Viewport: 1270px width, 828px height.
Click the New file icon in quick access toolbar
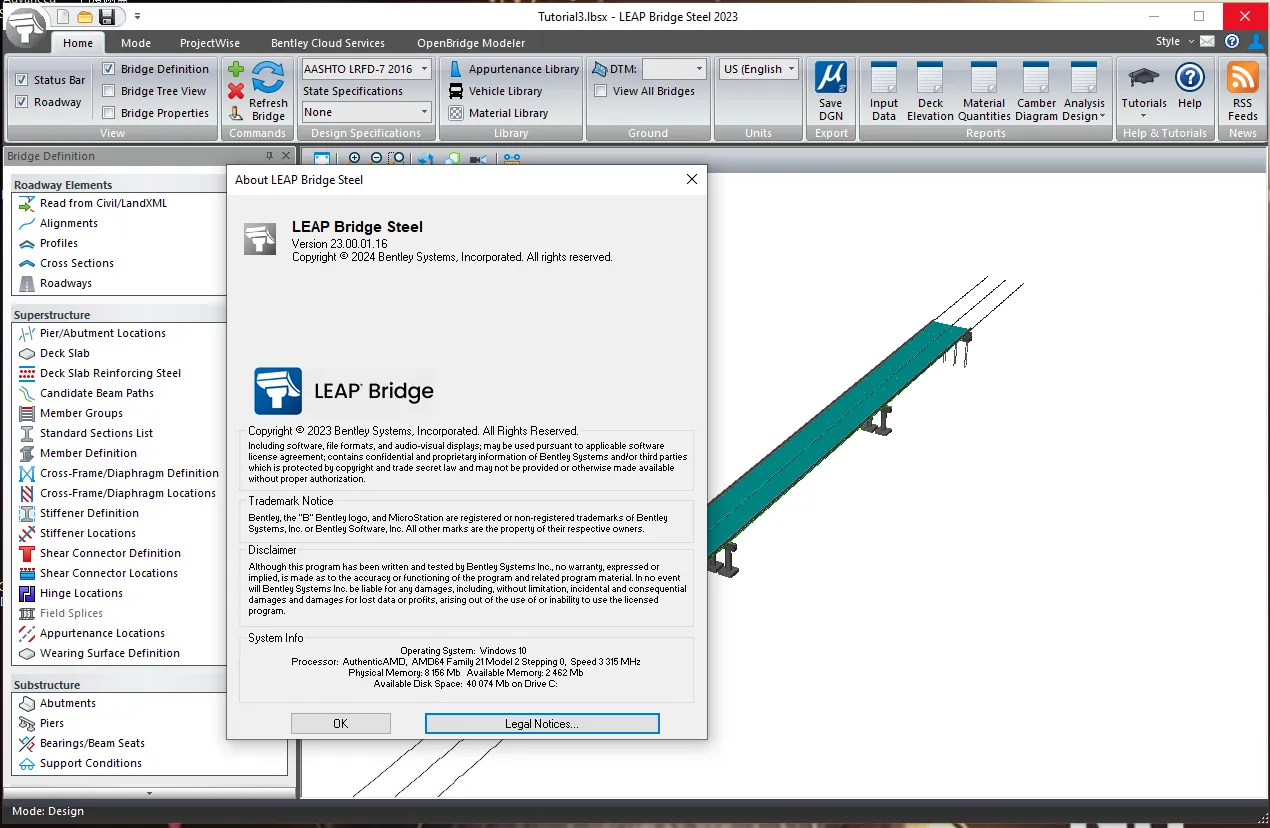(63, 16)
